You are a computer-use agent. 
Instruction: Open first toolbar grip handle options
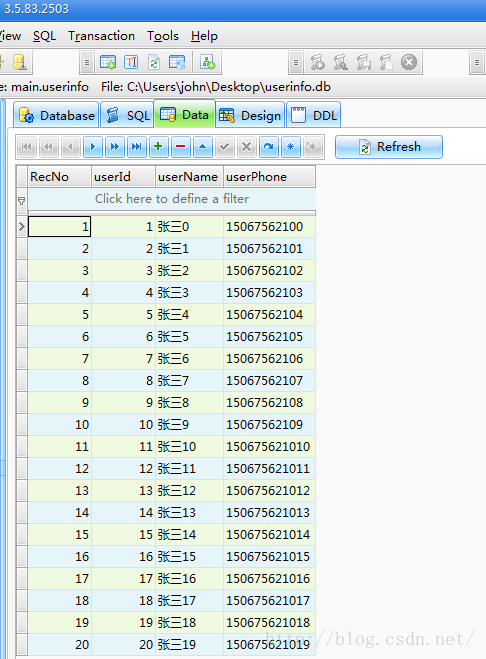pos(87,63)
